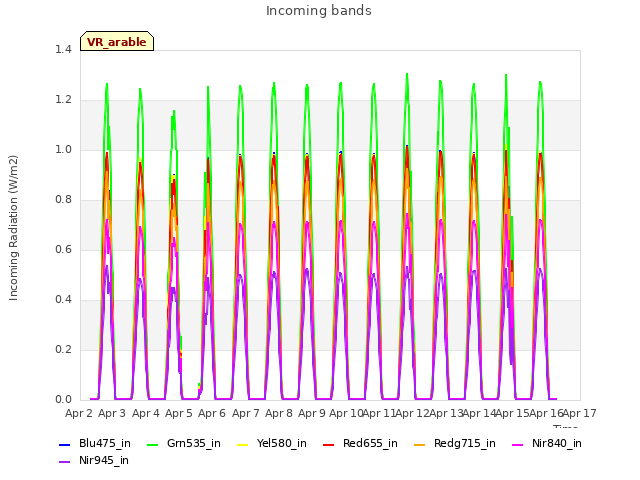
Task: Click the 0.6 y-axis tick label
Action: tap(63, 249)
